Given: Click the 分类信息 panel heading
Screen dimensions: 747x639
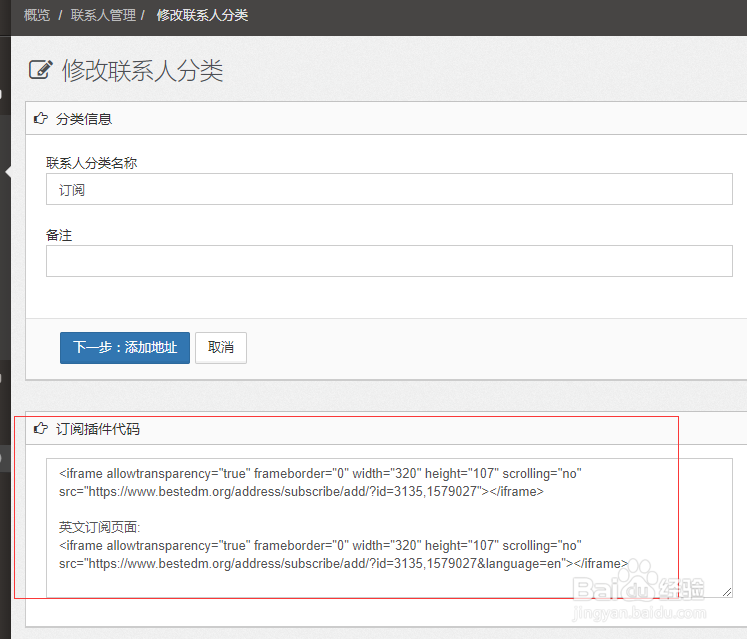Looking at the screenshot, I should tap(84, 119).
